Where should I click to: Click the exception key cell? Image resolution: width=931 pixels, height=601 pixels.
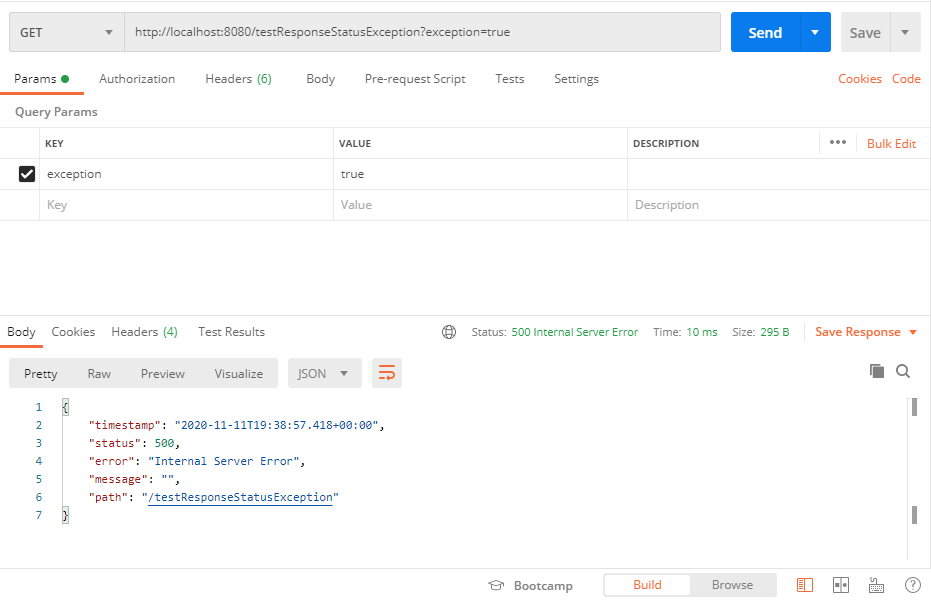186,174
